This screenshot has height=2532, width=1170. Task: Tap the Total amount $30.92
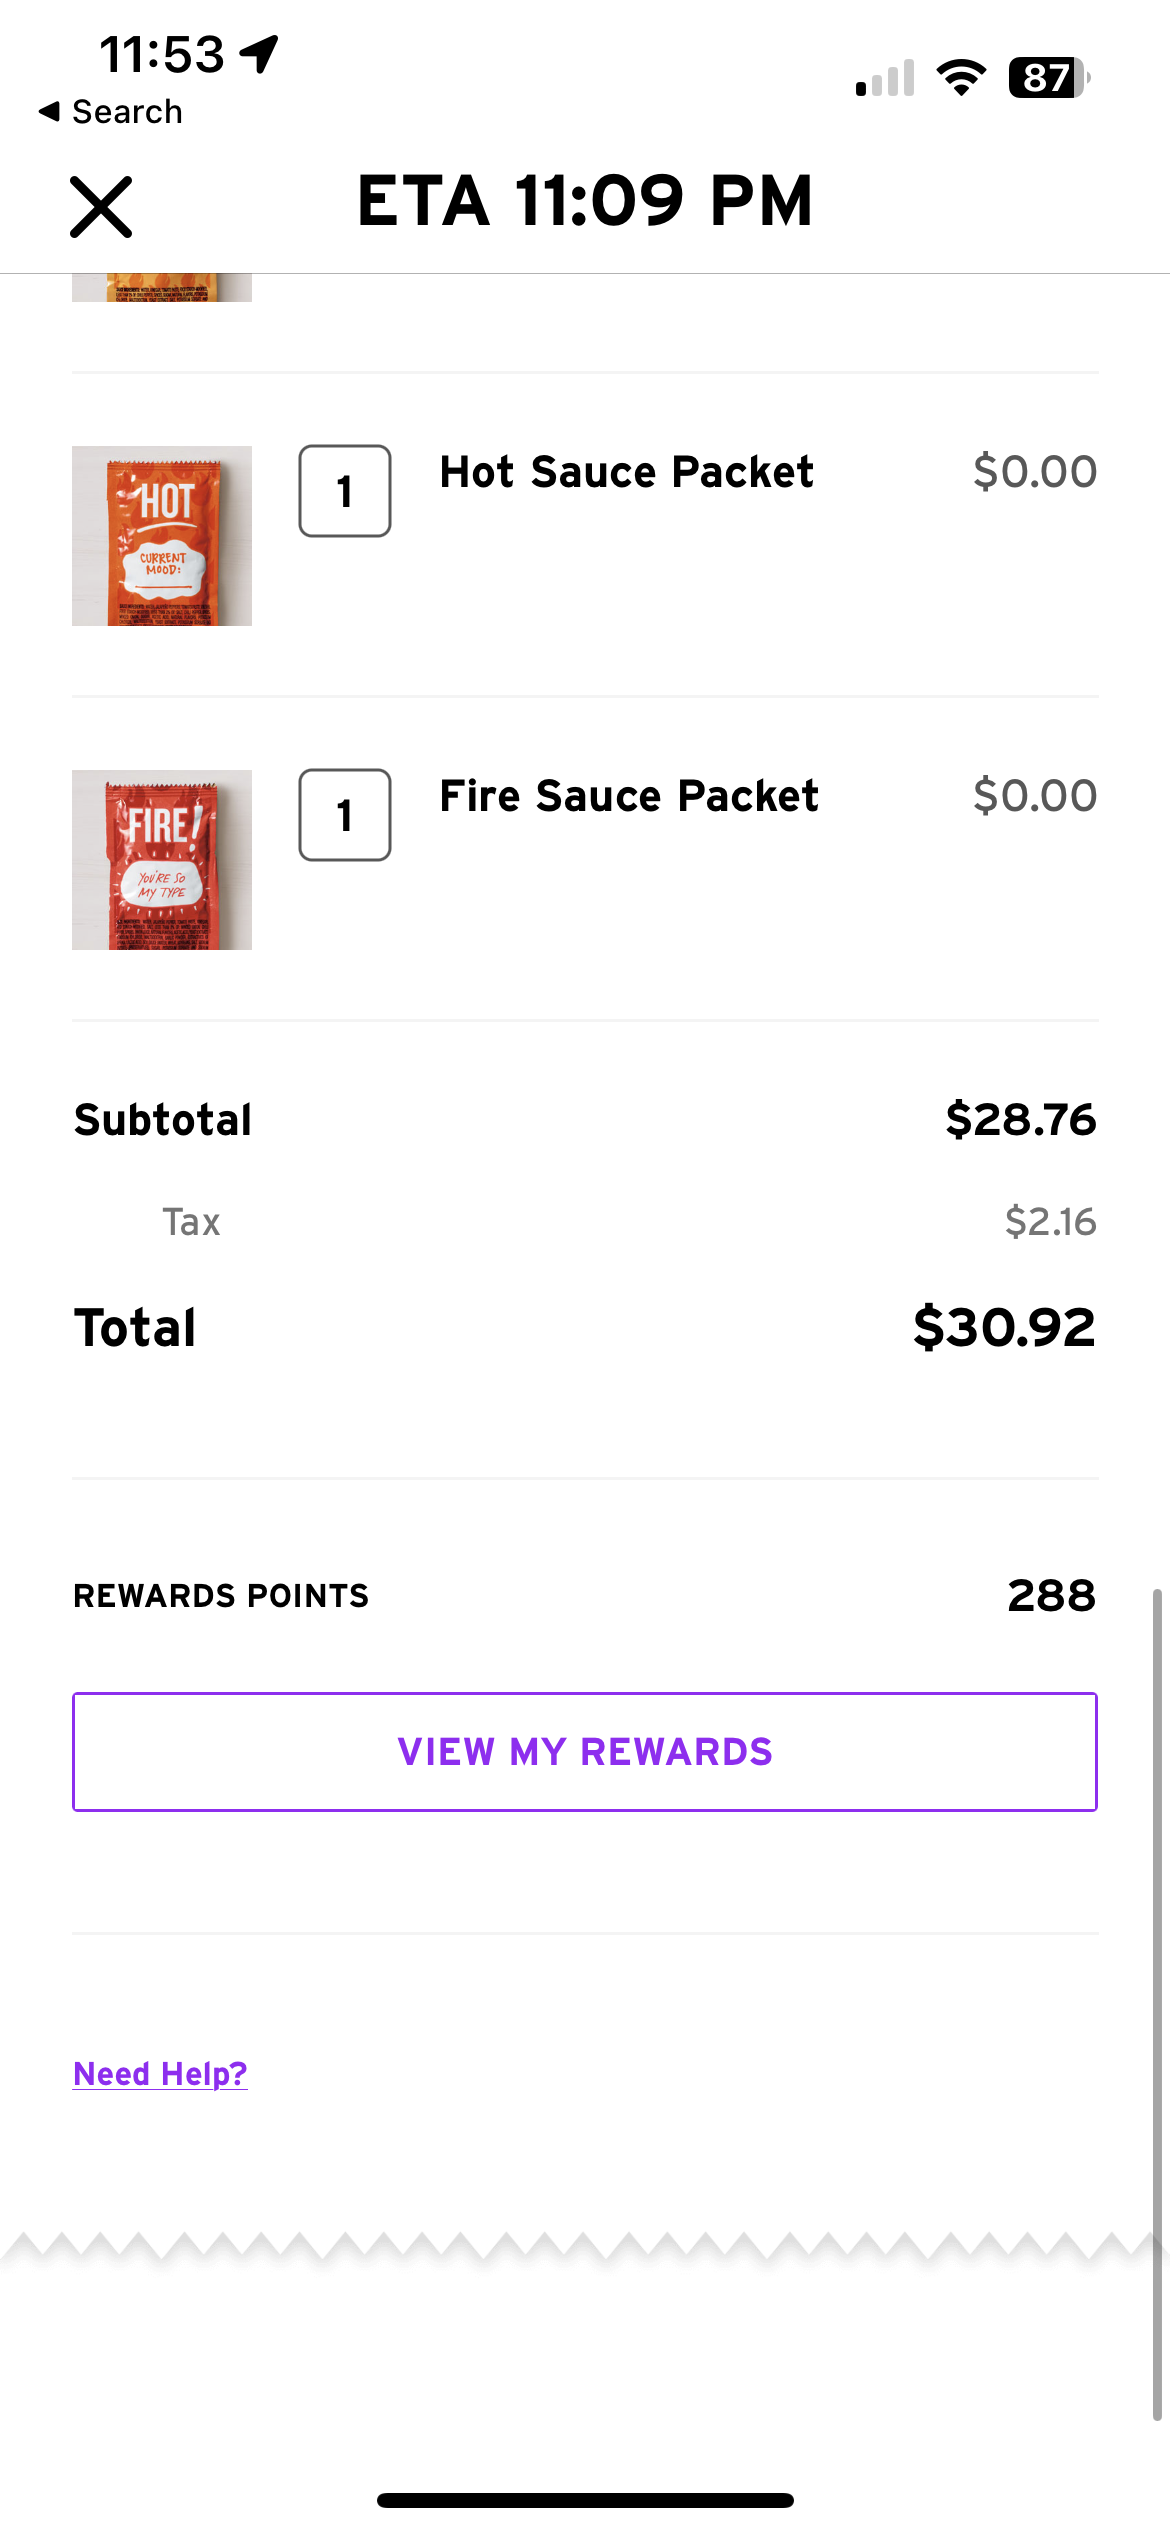[x=1004, y=1328]
